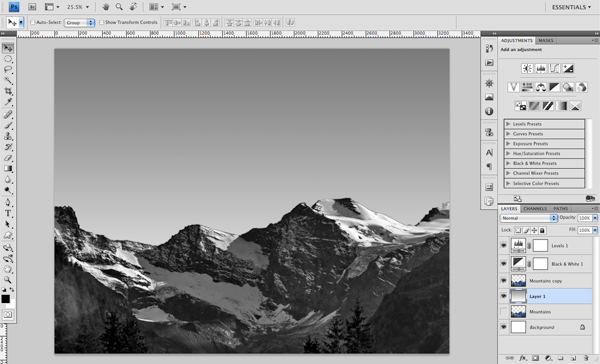Add a Curves adjustment from Adjustments panel

(x=554, y=69)
